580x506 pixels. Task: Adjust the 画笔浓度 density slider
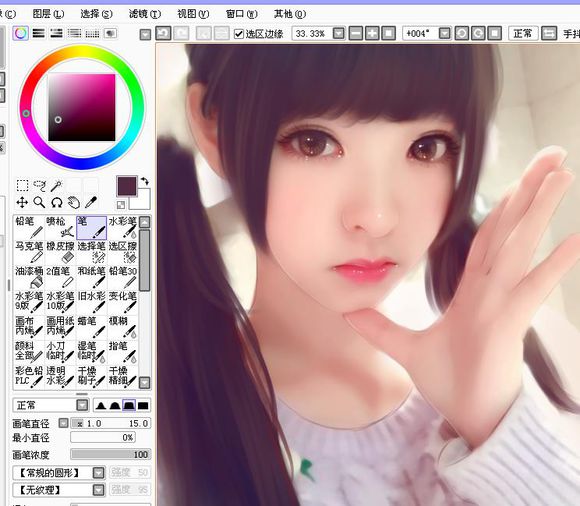point(111,454)
